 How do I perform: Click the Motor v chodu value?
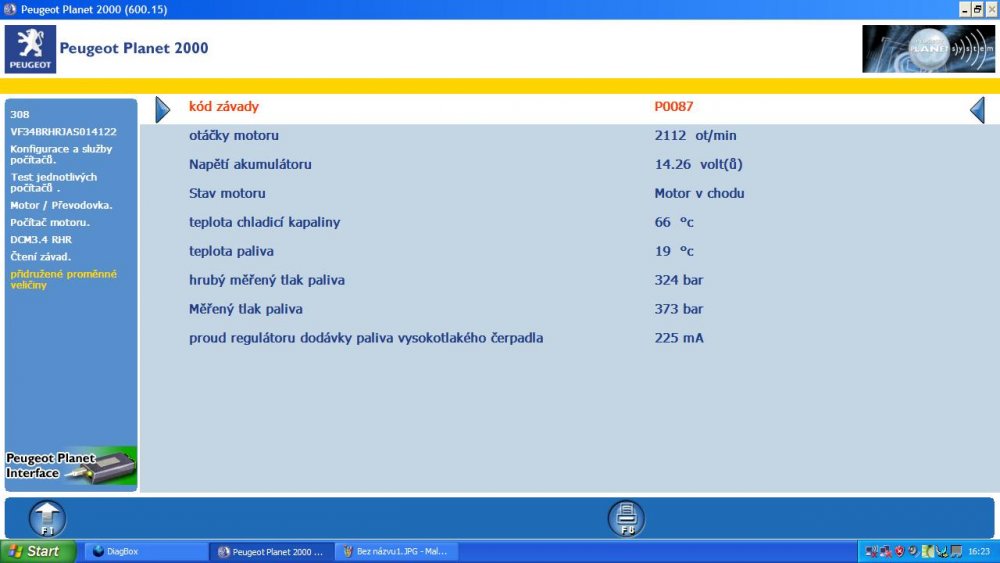click(x=699, y=193)
